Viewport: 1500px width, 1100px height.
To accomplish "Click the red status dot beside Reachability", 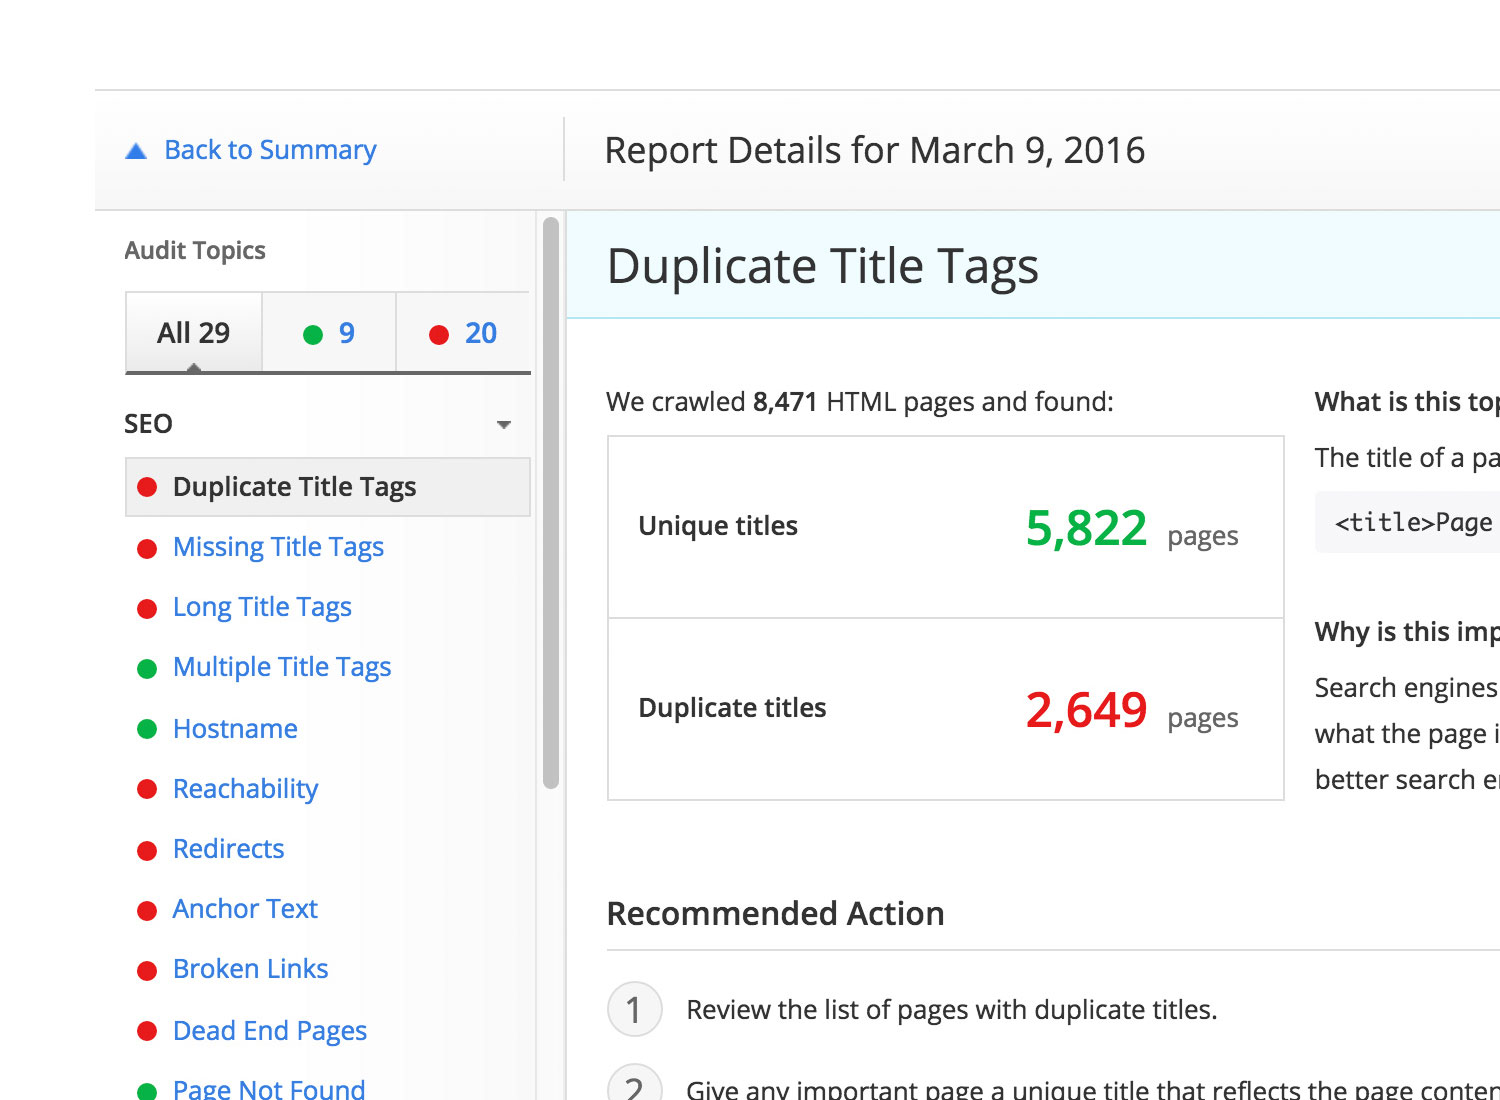I will tap(147, 789).
